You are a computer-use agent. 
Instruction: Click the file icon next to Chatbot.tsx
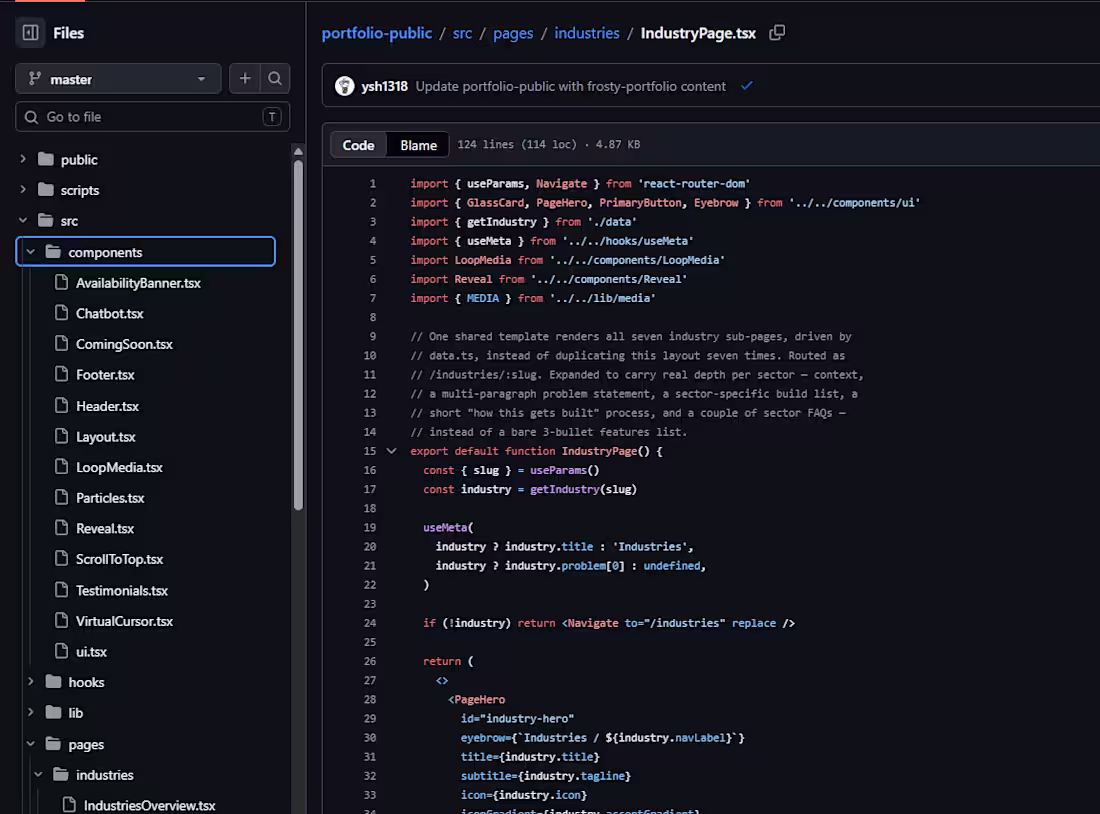point(62,313)
